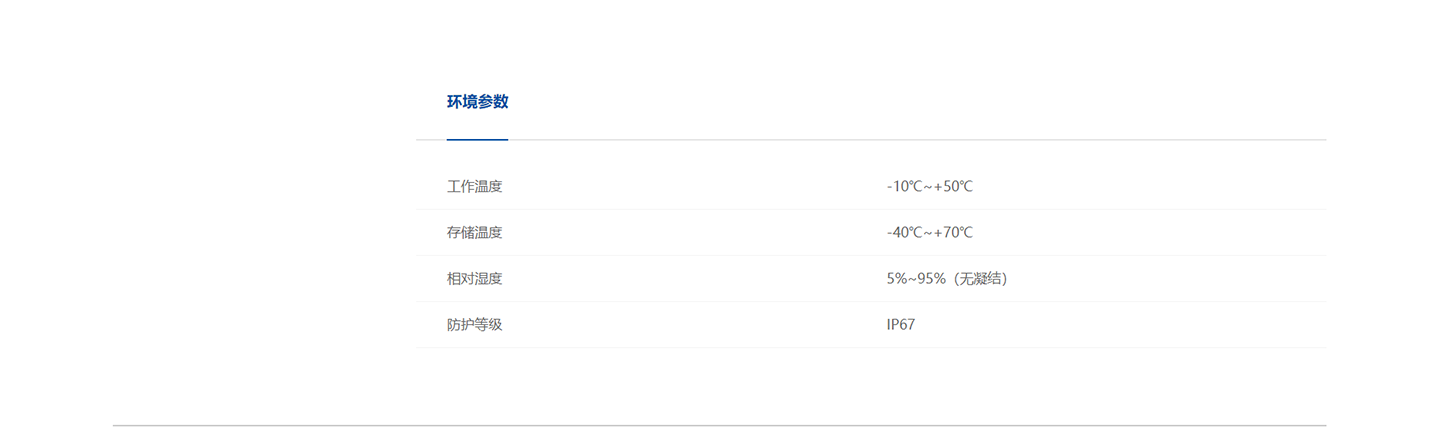Click the 防护等级 parameter label
1447x441 pixels.
click(x=474, y=324)
